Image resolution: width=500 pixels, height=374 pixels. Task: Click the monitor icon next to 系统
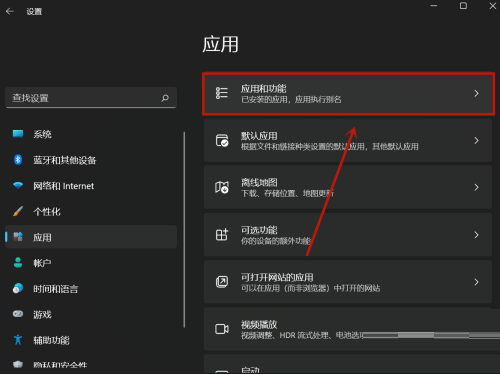18,134
